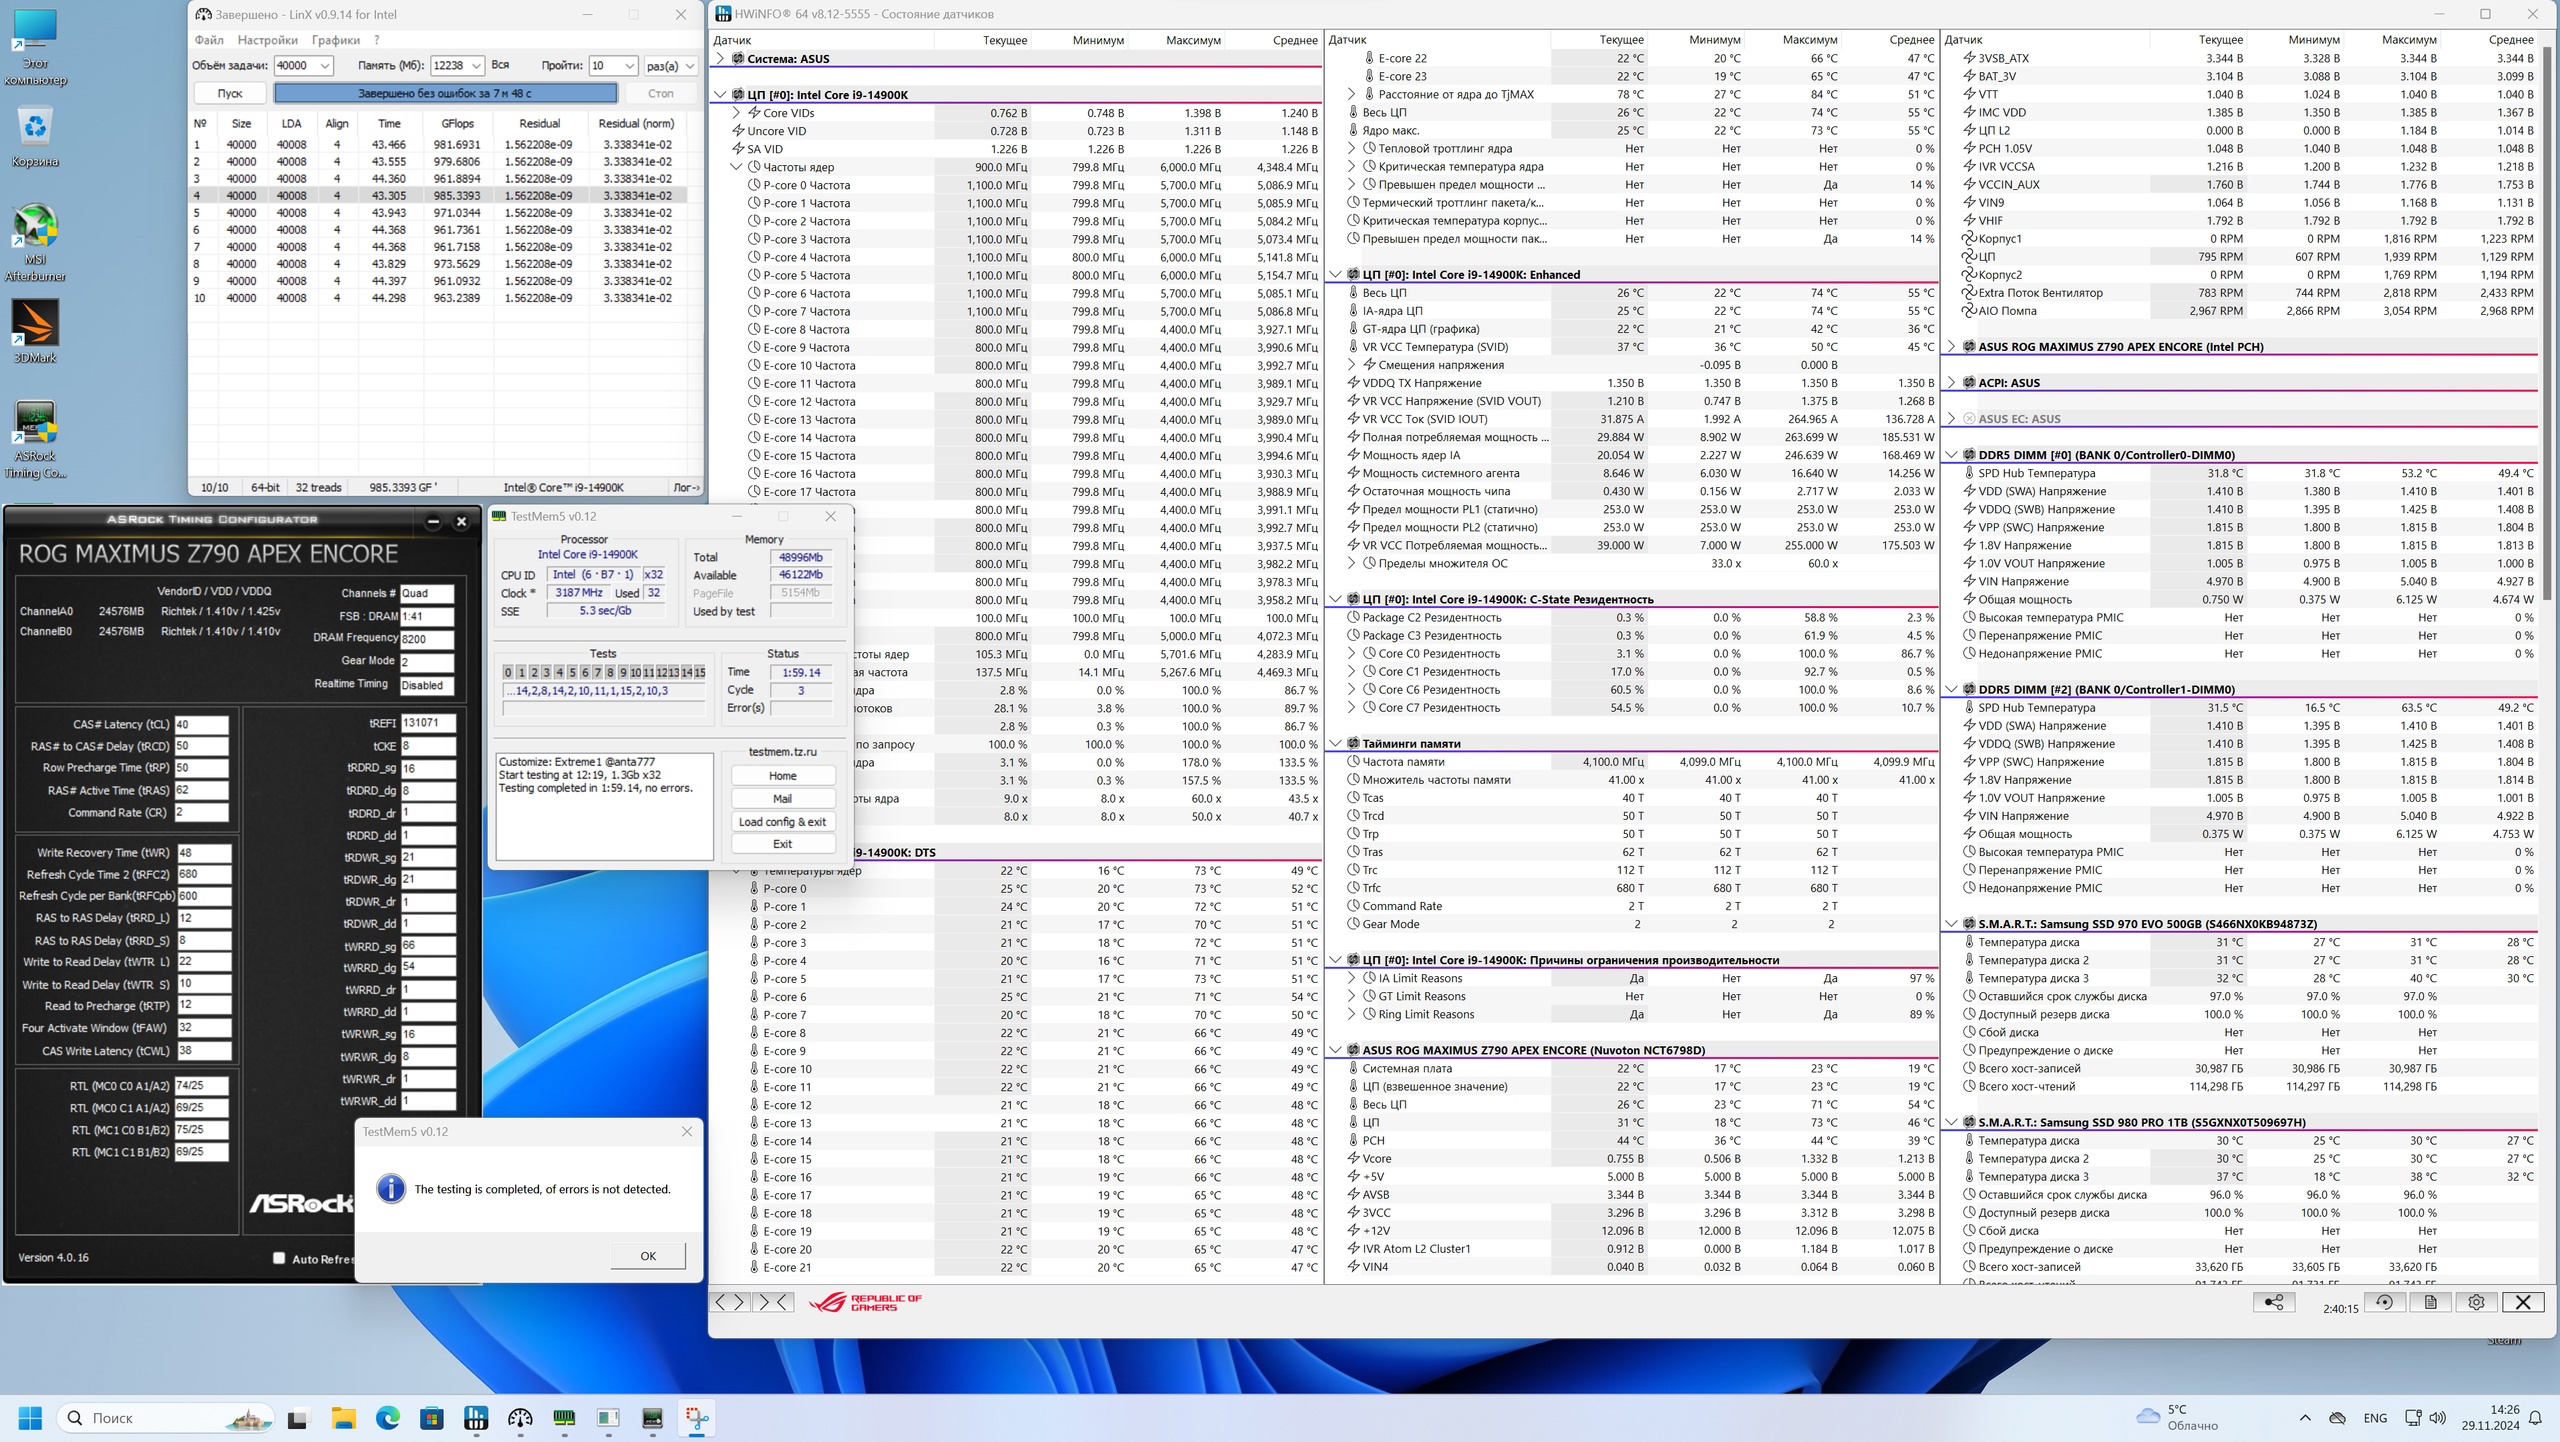Open the LinX Настройки menu
Viewport: 2560px width, 1442px height.
pyautogui.click(x=267, y=40)
